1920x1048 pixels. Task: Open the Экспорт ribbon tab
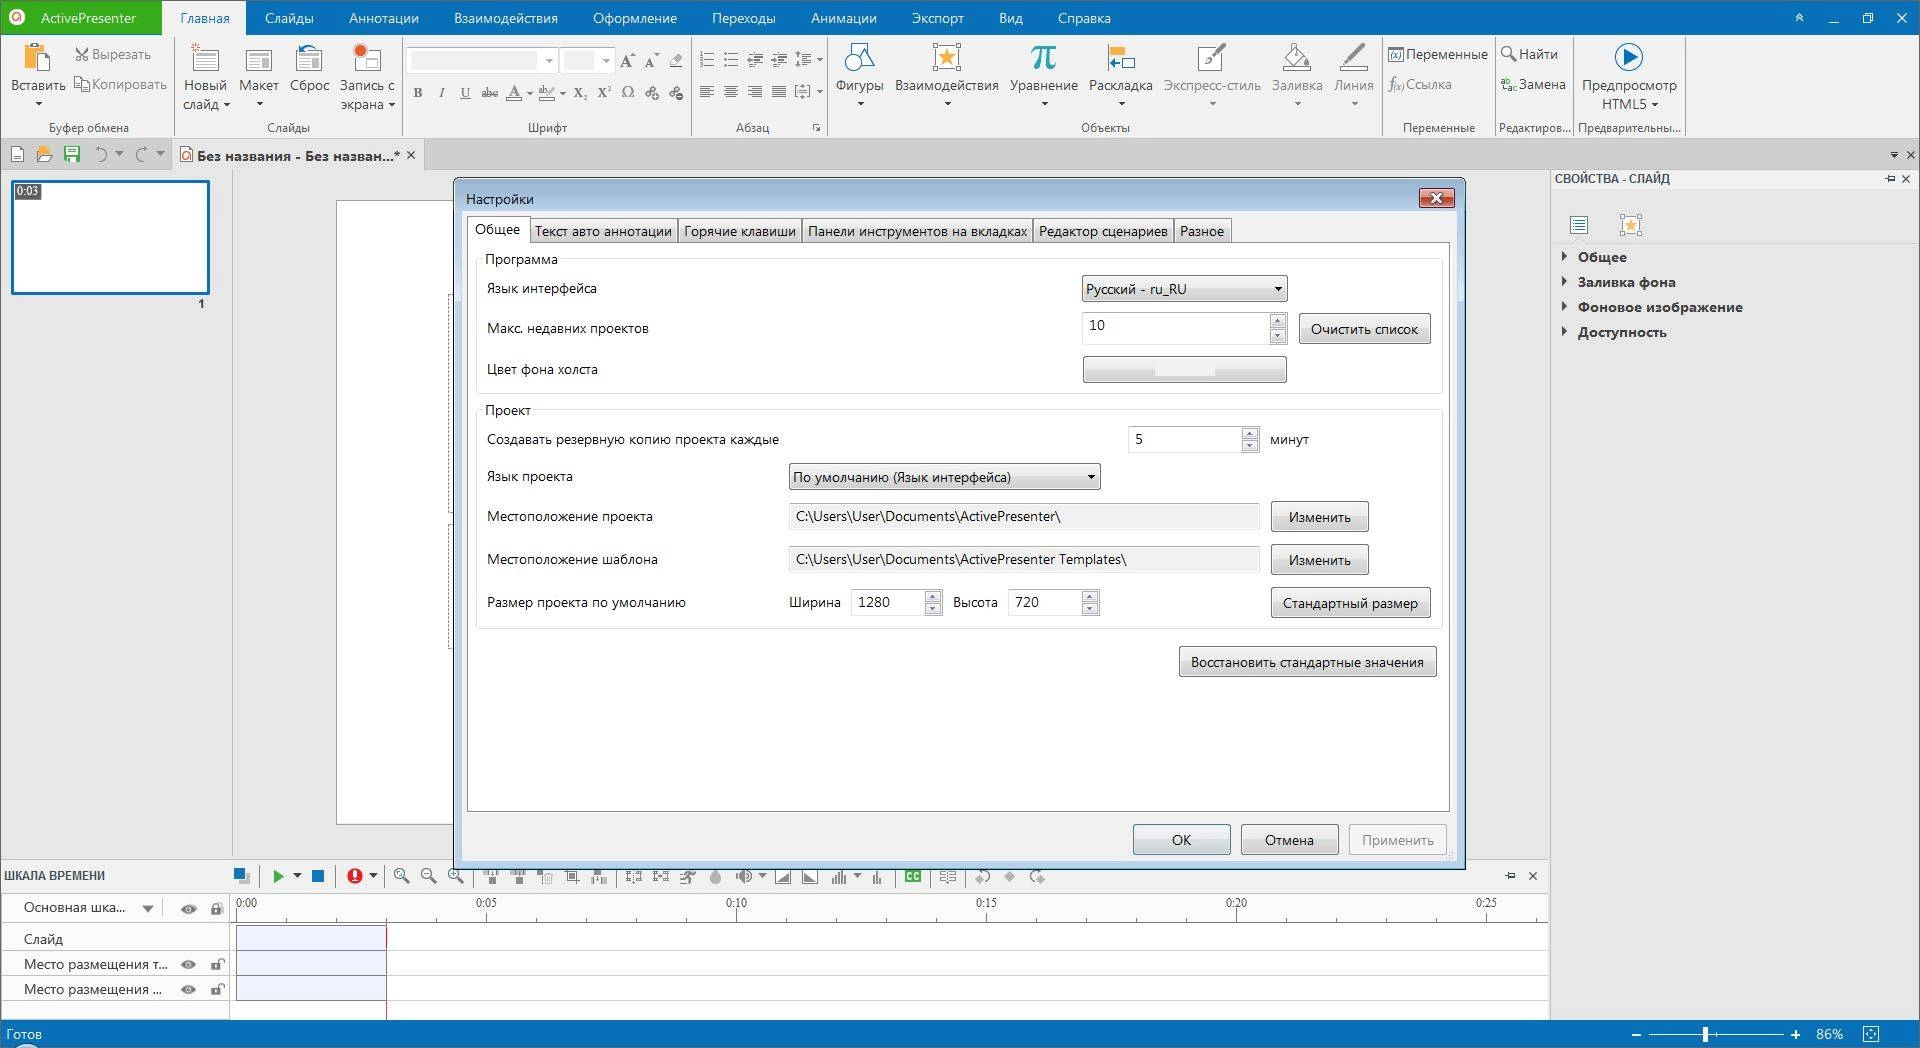pos(937,18)
